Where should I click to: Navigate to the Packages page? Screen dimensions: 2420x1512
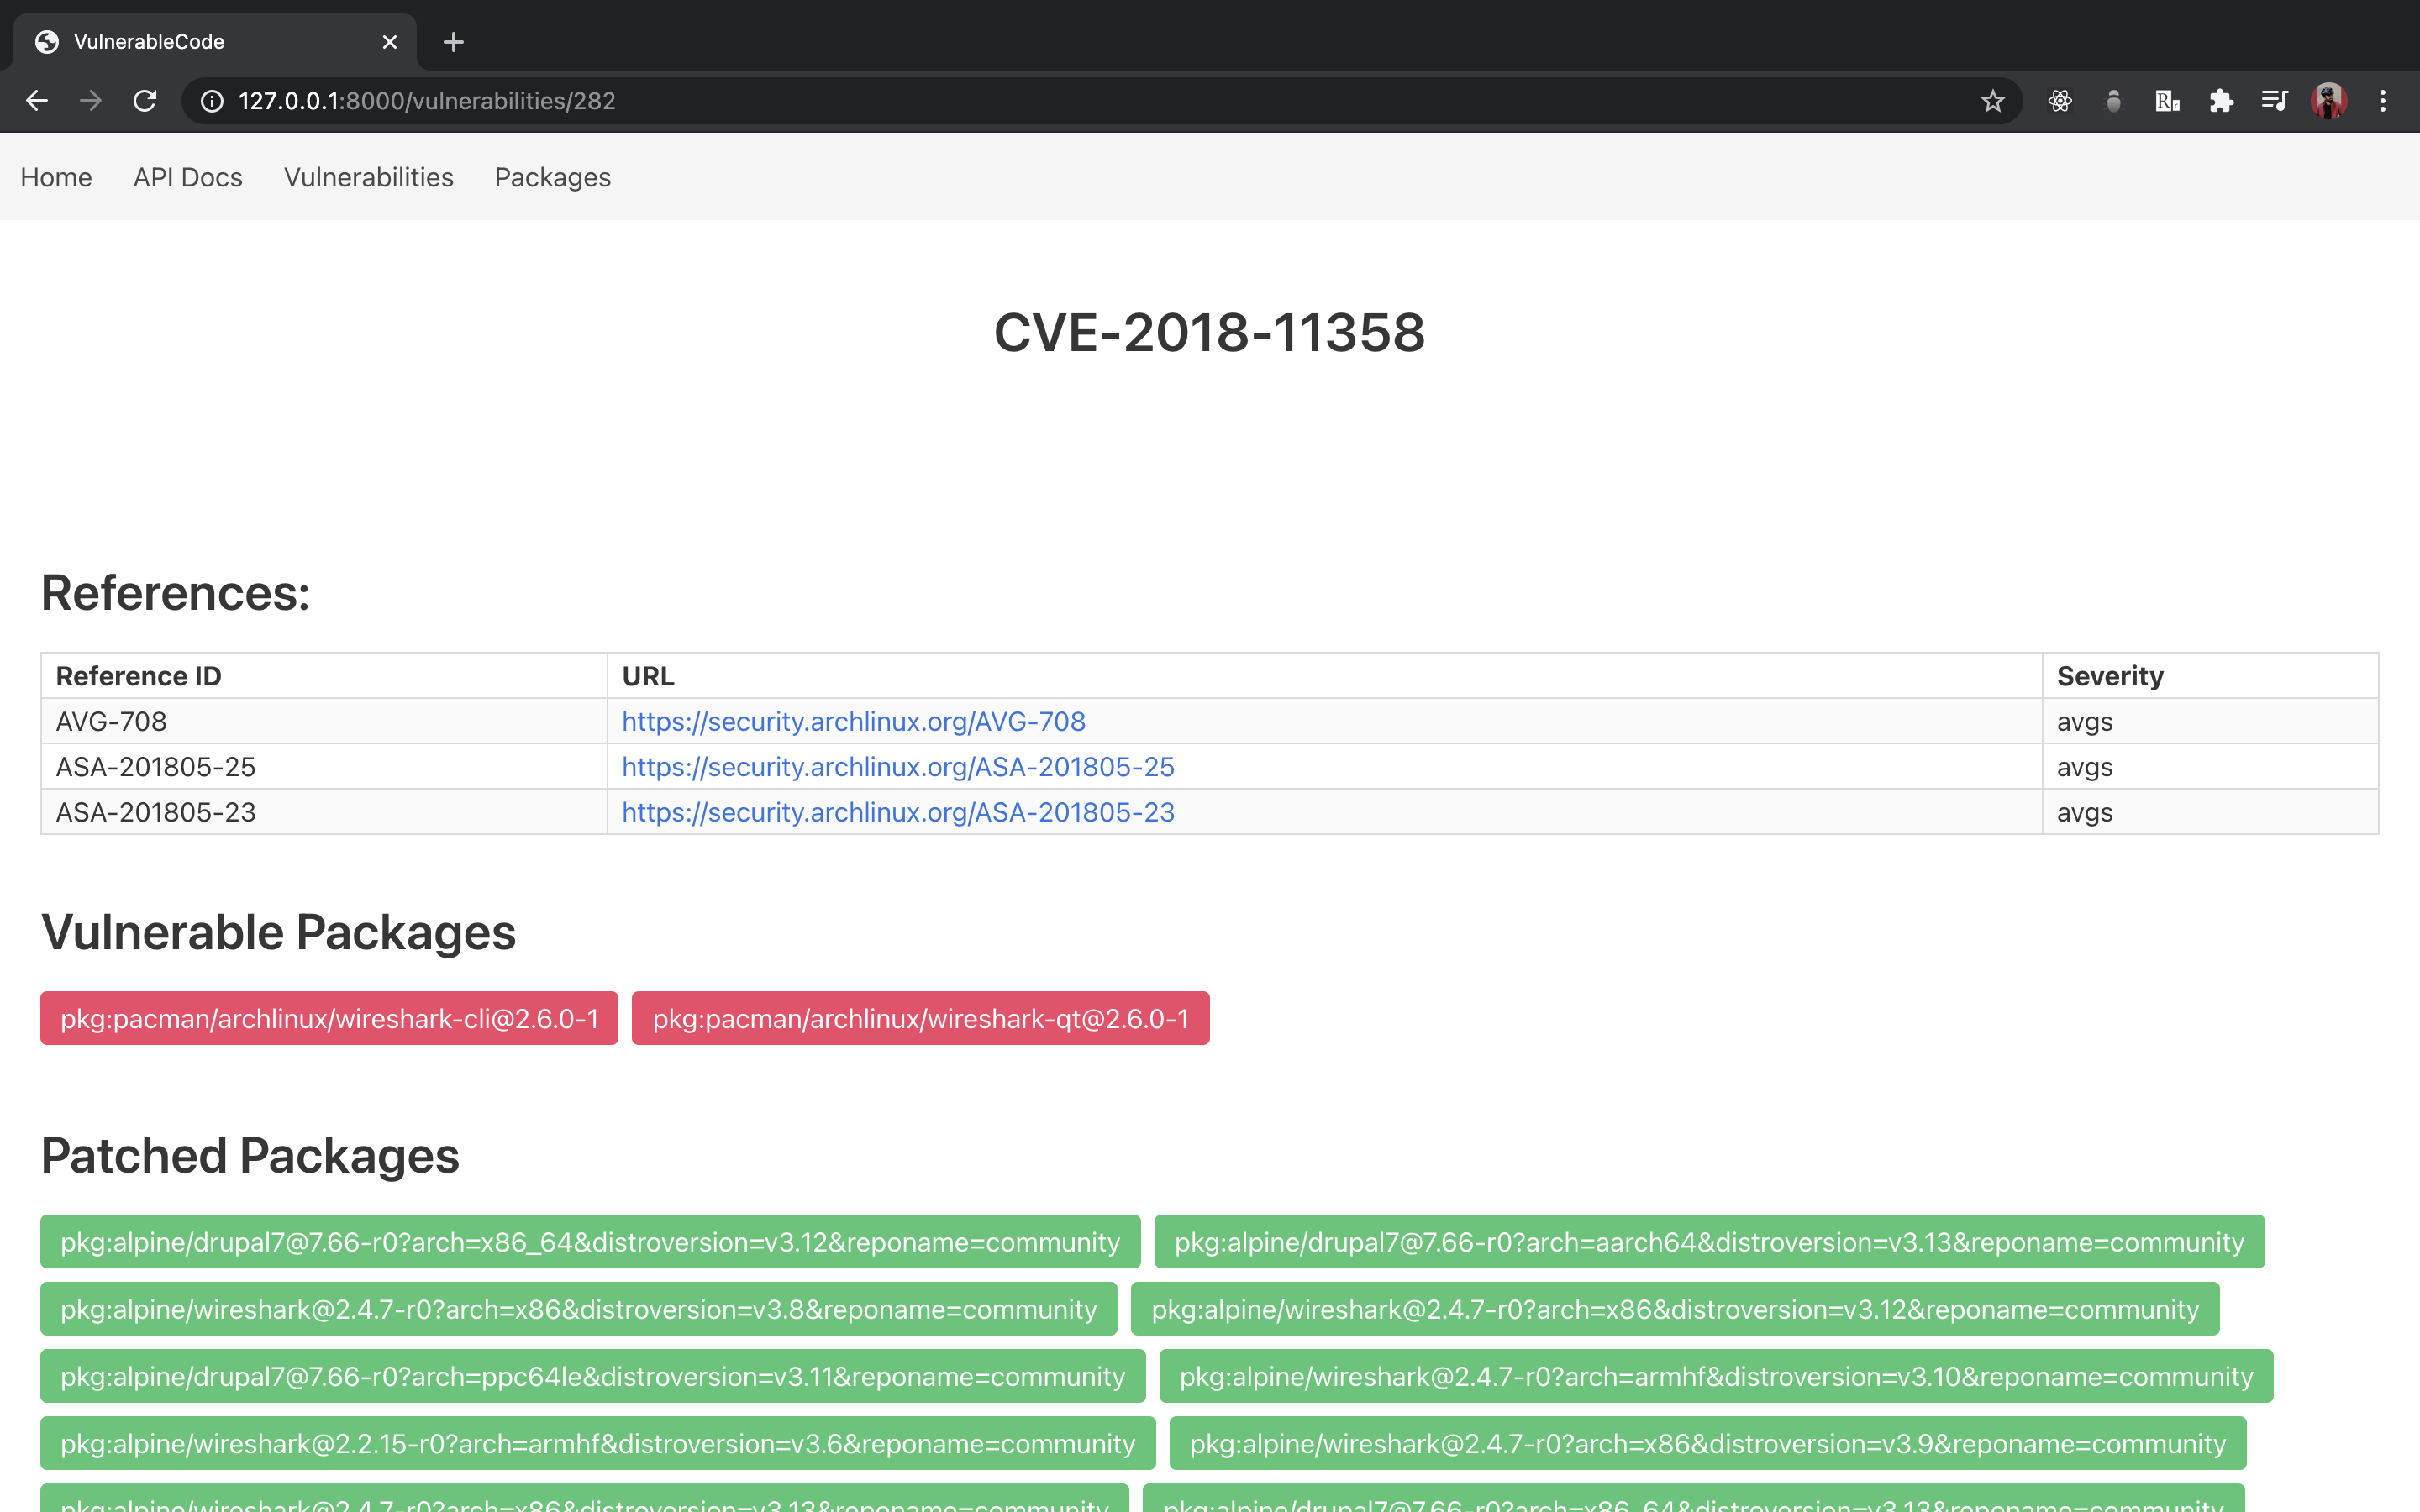point(553,177)
